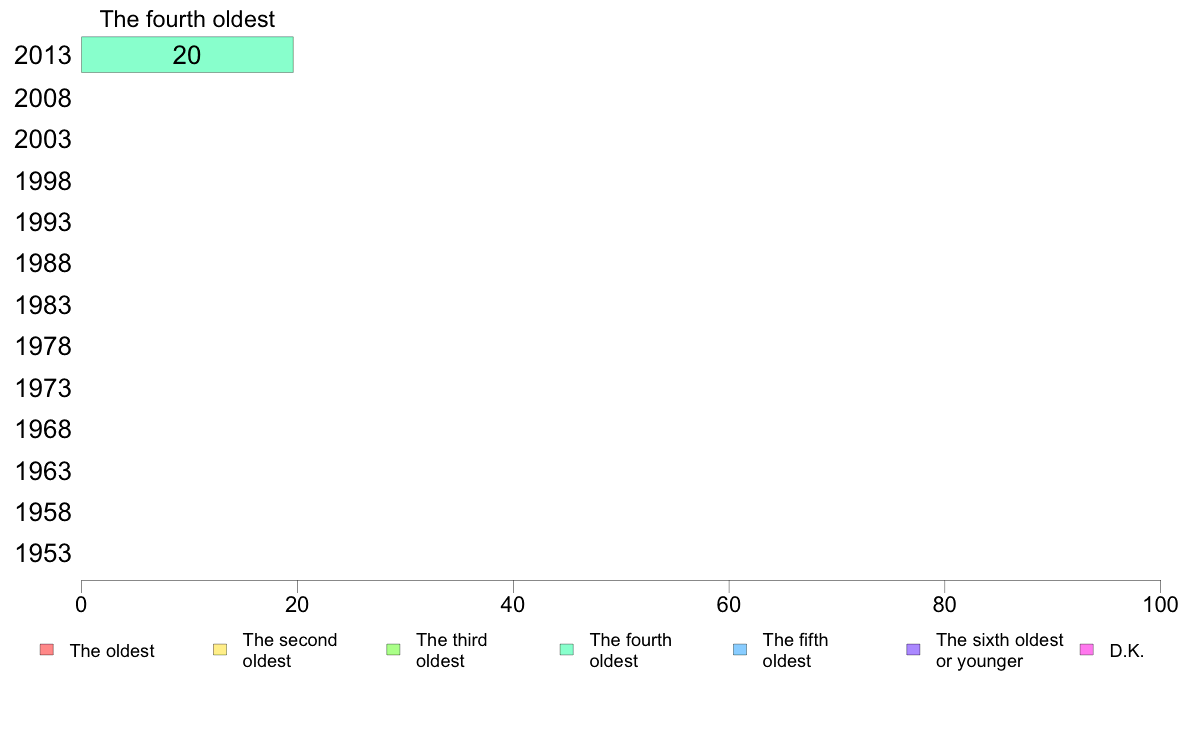Click the 100 tick on x-axis
This screenshot has width=1188, height=736.
click(x=1160, y=604)
